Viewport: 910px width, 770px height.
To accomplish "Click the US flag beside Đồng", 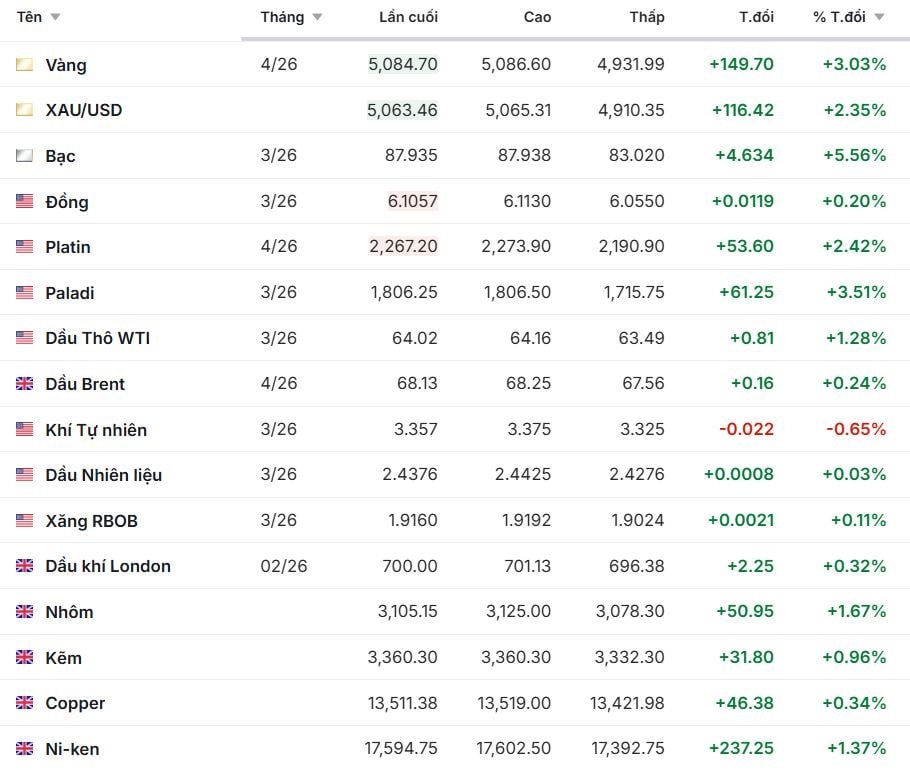I will [24, 202].
